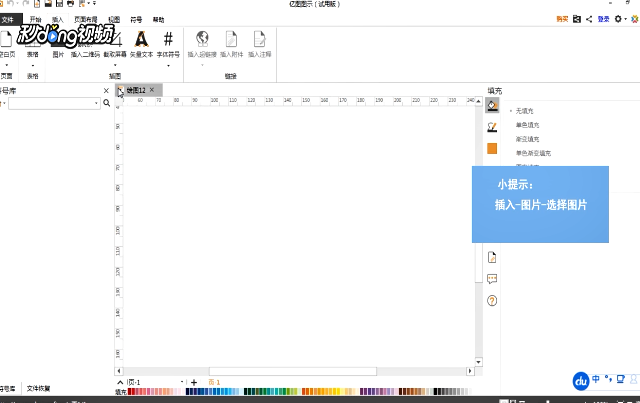
Task: Expand the 截取屏幕 dropdown arrow
Action: pos(115,65)
